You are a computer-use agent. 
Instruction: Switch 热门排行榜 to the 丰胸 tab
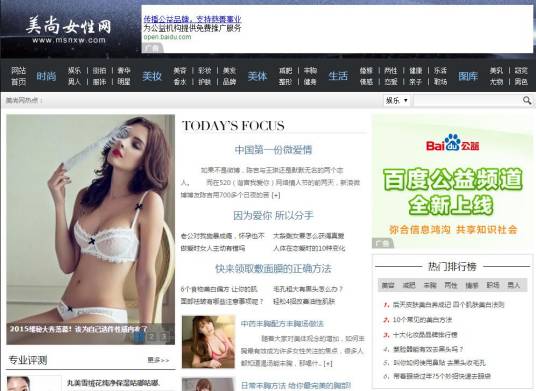430,285
